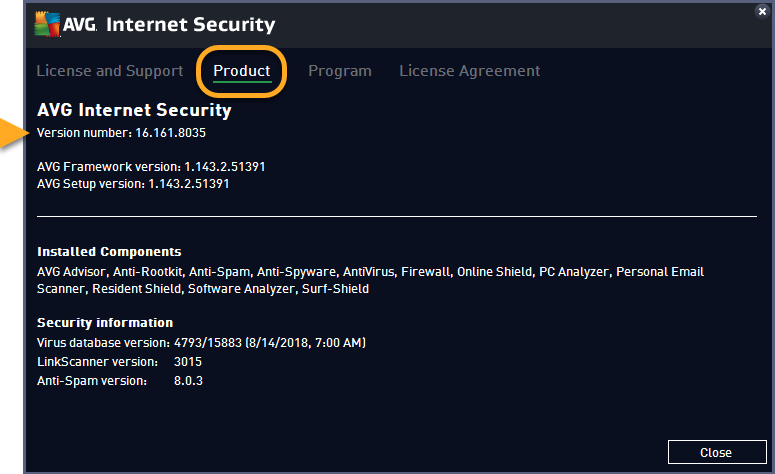Click the AVG colorful logo icon
Screen dimensions: 775x474
click(x=47, y=24)
